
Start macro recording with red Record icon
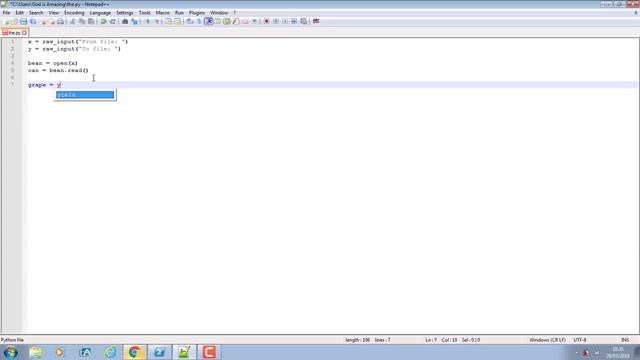[x=266, y=21]
